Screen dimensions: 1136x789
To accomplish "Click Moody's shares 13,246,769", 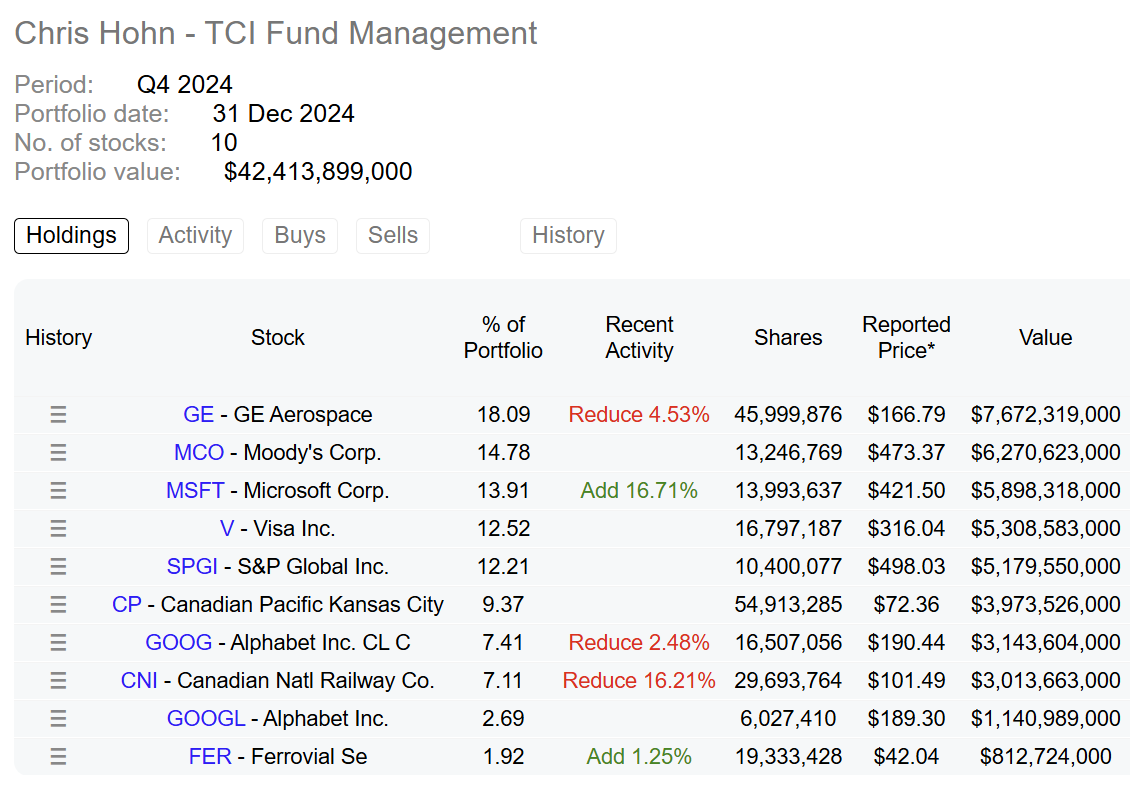I will pyautogui.click(x=788, y=453).
